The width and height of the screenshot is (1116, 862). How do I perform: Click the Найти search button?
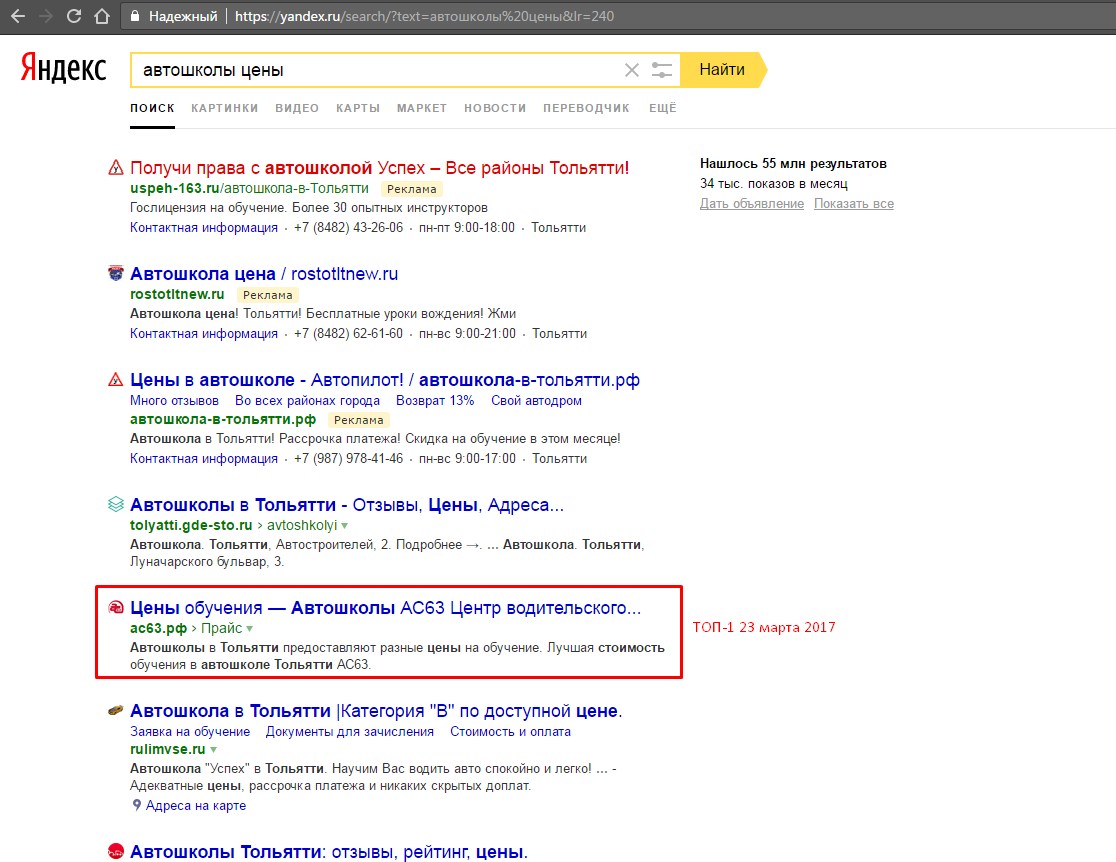click(x=722, y=70)
